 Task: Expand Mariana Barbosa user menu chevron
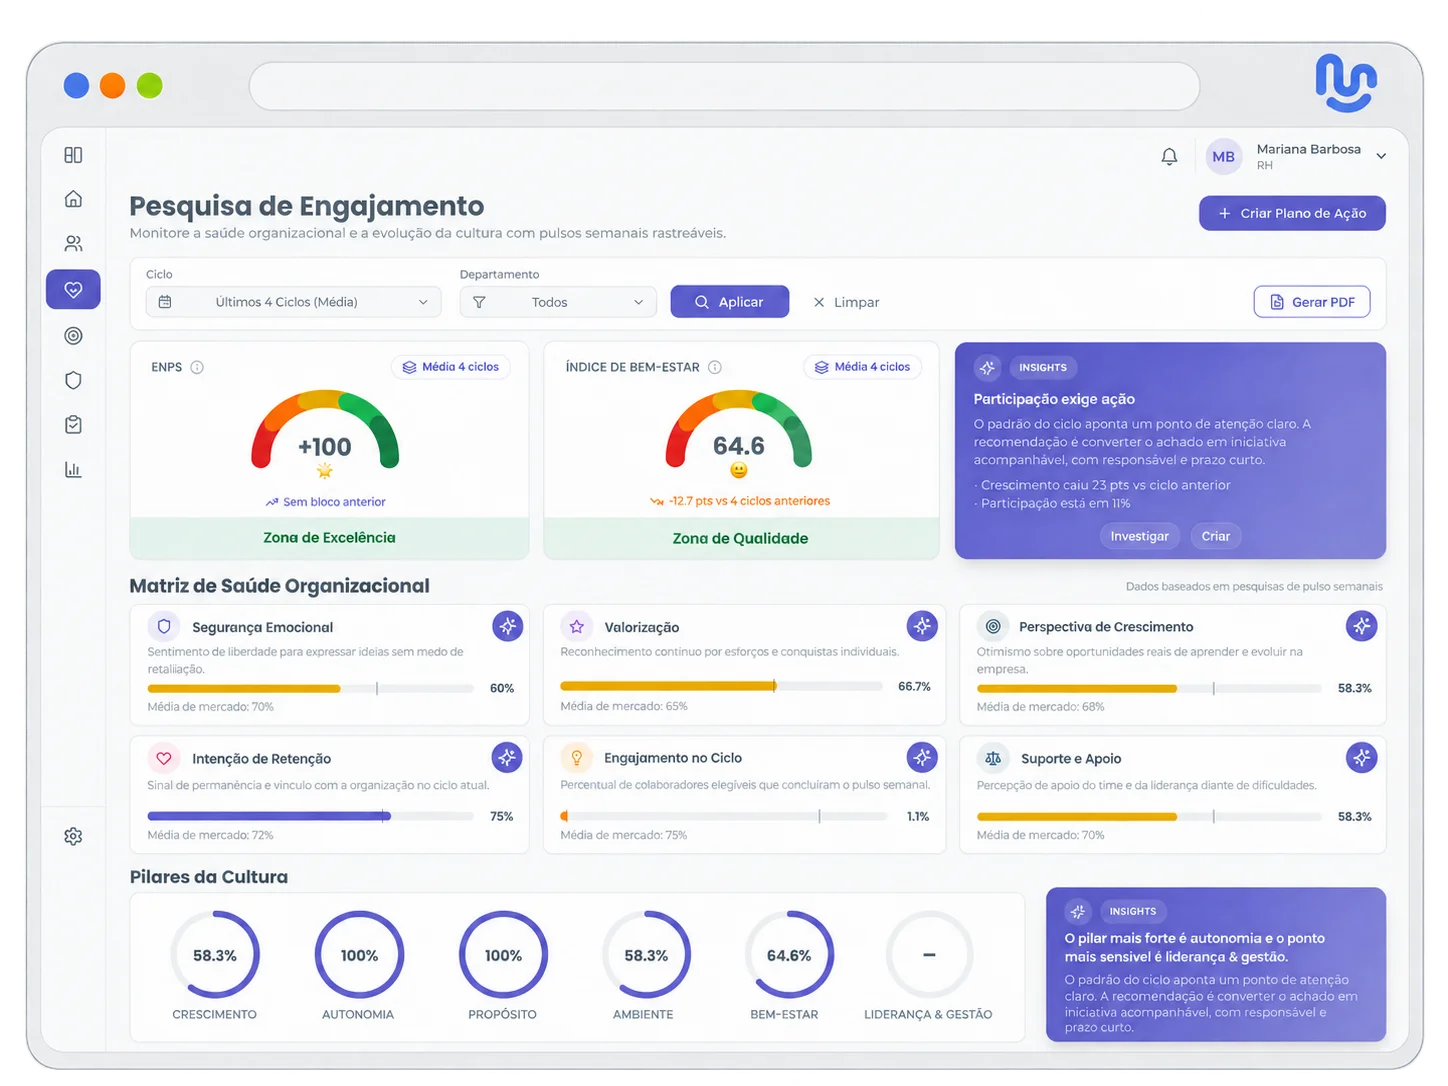[1381, 156]
